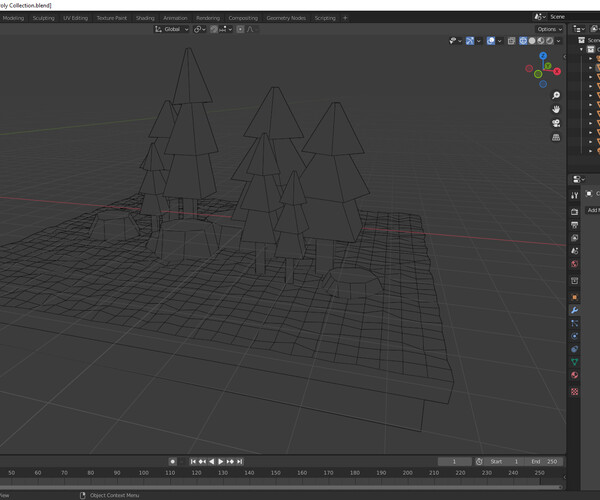The width and height of the screenshot is (600, 500).
Task: Expand the viewport shading options arrow
Action: coord(558,41)
